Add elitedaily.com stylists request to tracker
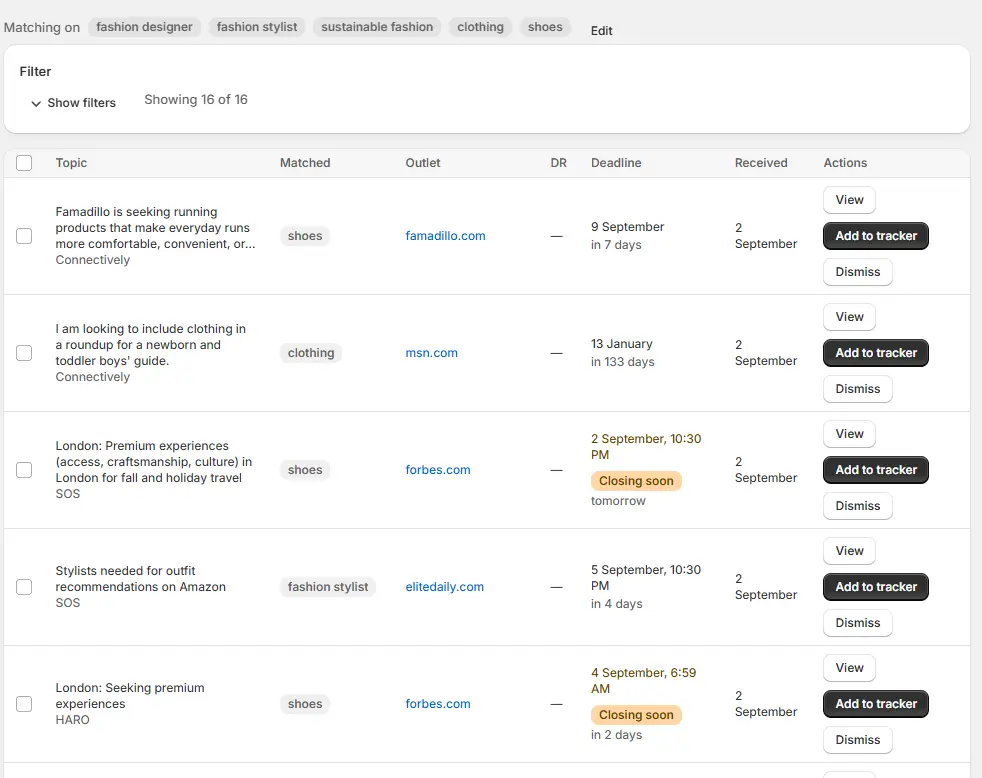Viewport: 982px width, 778px height. [x=876, y=587]
